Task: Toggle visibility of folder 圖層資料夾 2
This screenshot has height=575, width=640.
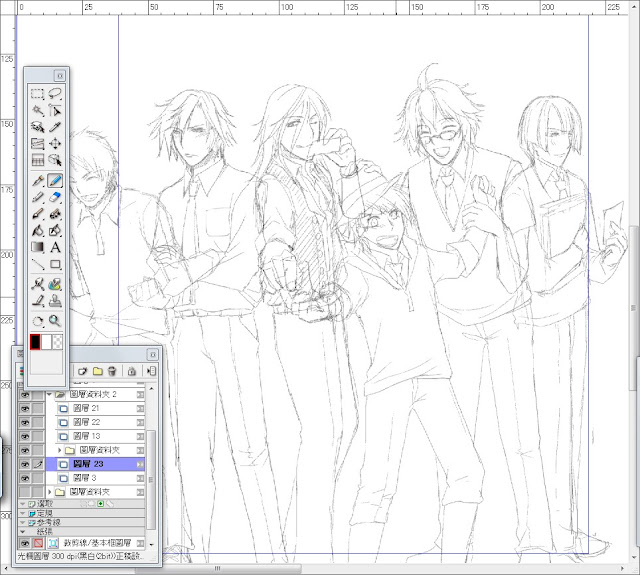Action: (x=25, y=395)
